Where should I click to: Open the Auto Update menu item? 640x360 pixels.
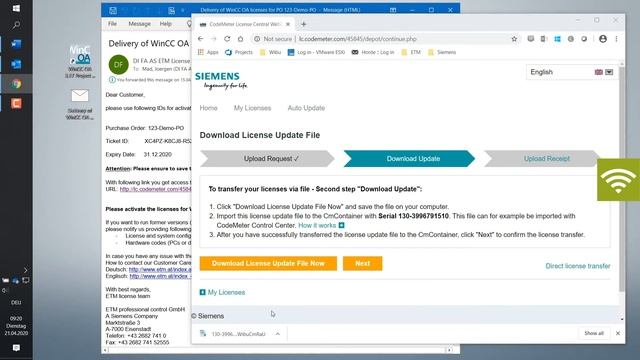pyautogui.click(x=306, y=108)
